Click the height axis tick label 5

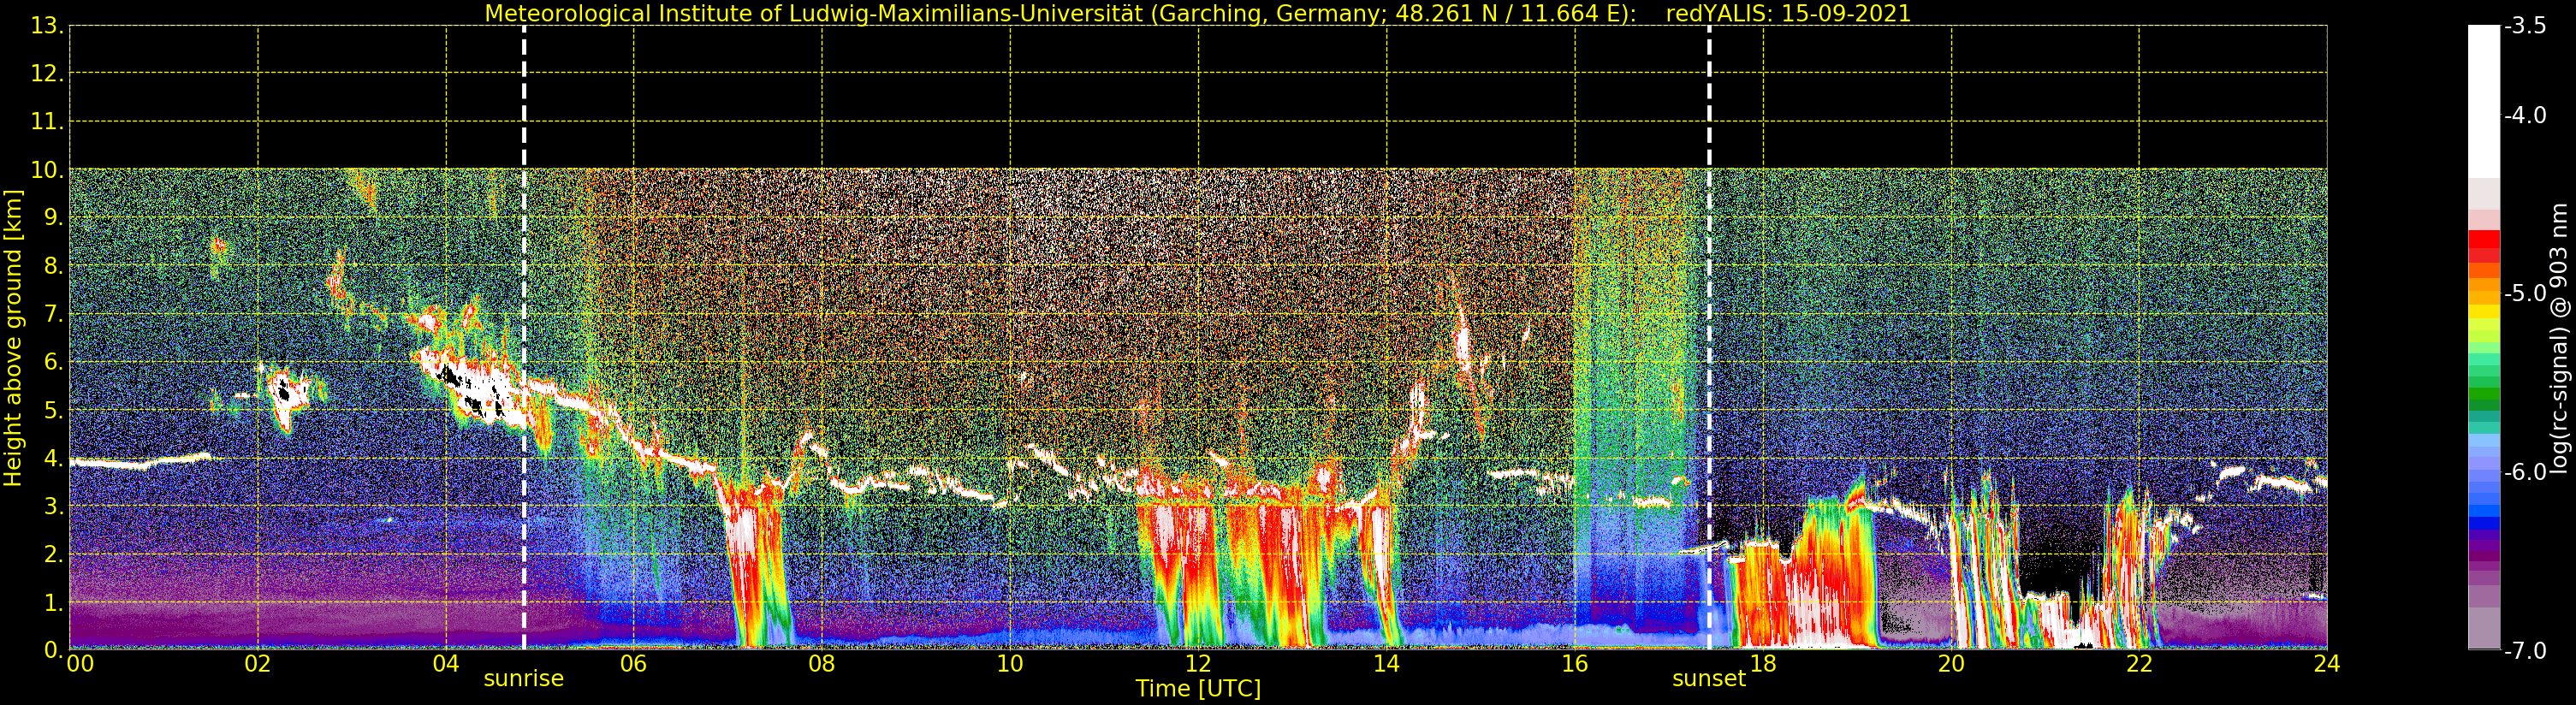point(52,410)
